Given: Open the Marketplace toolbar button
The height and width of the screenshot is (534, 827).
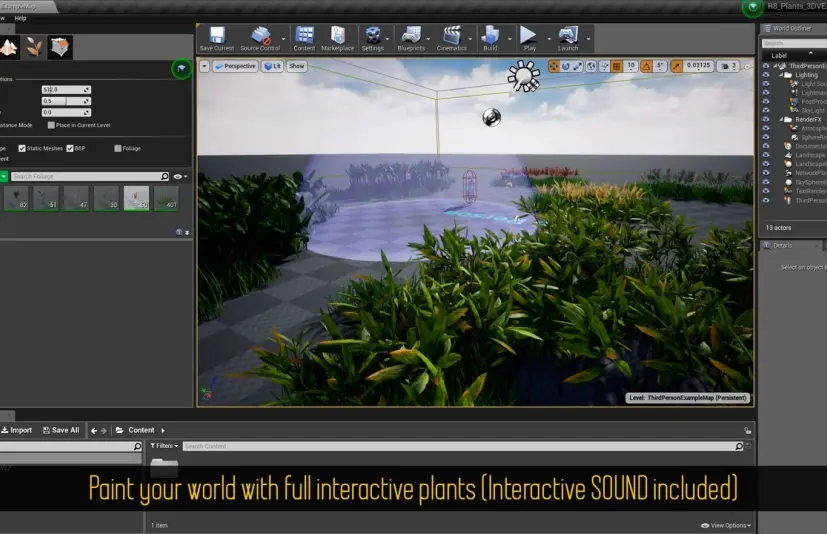Looking at the screenshot, I should click(338, 39).
